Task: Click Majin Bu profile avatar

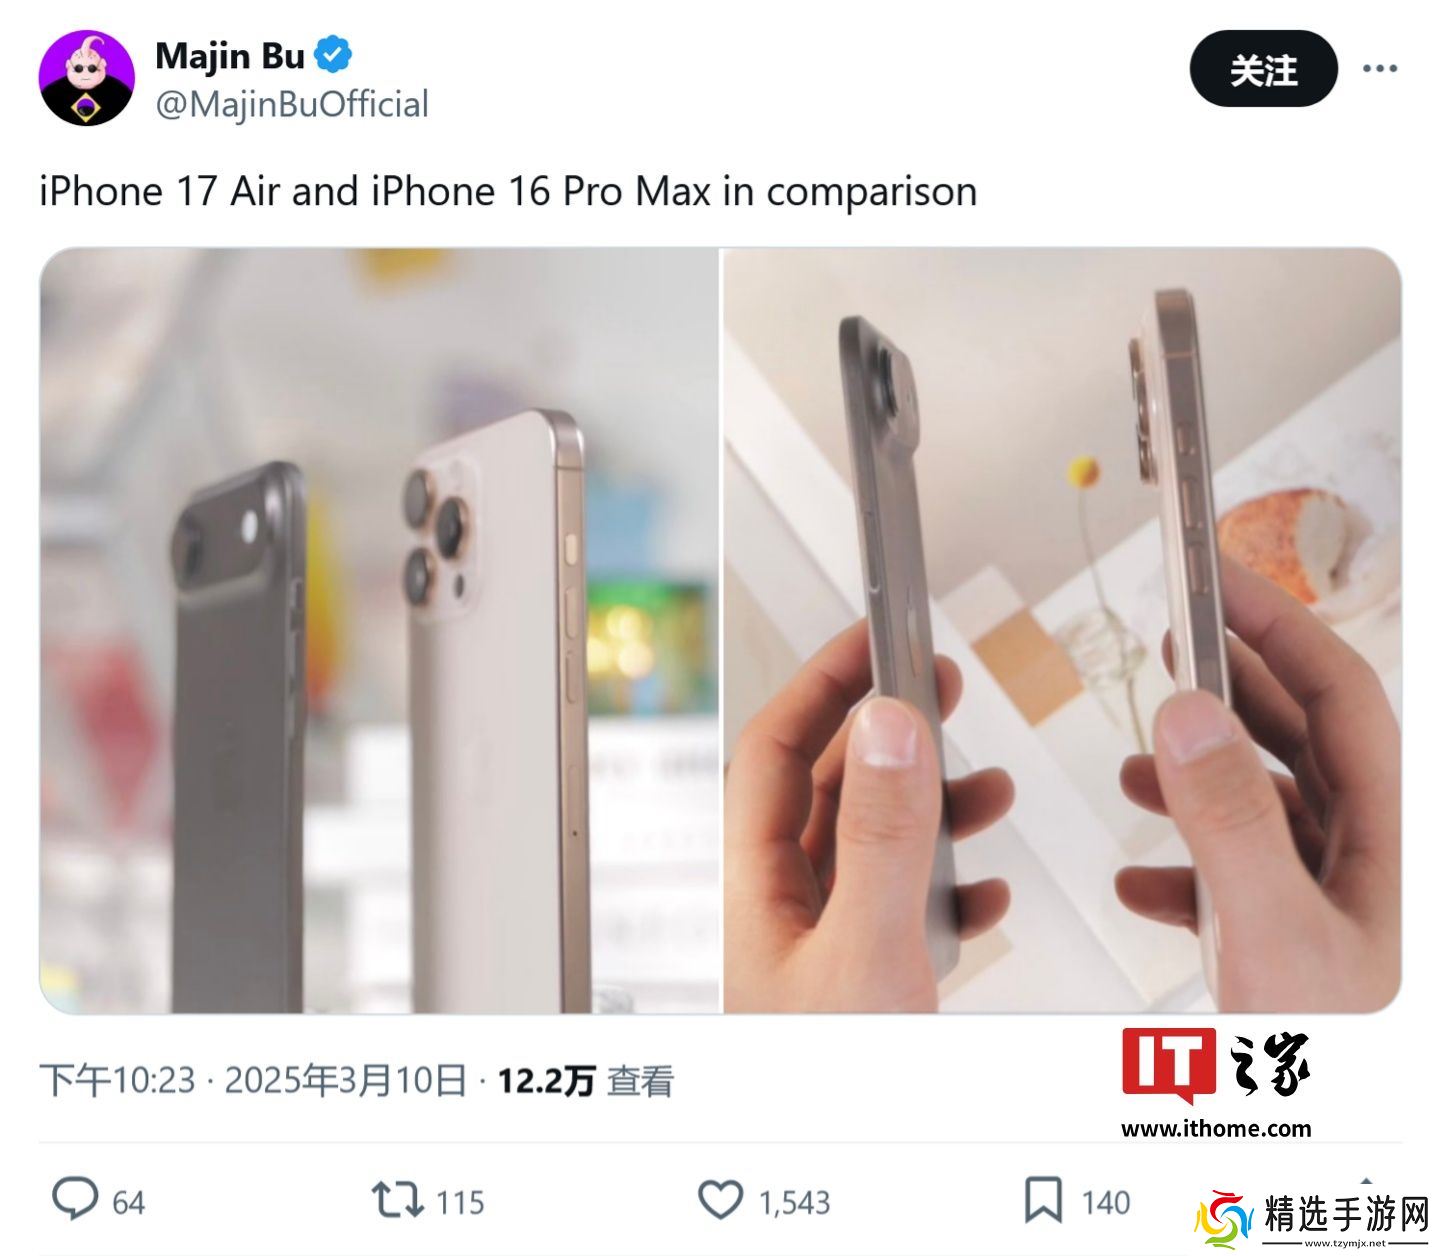Action: coord(87,78)
